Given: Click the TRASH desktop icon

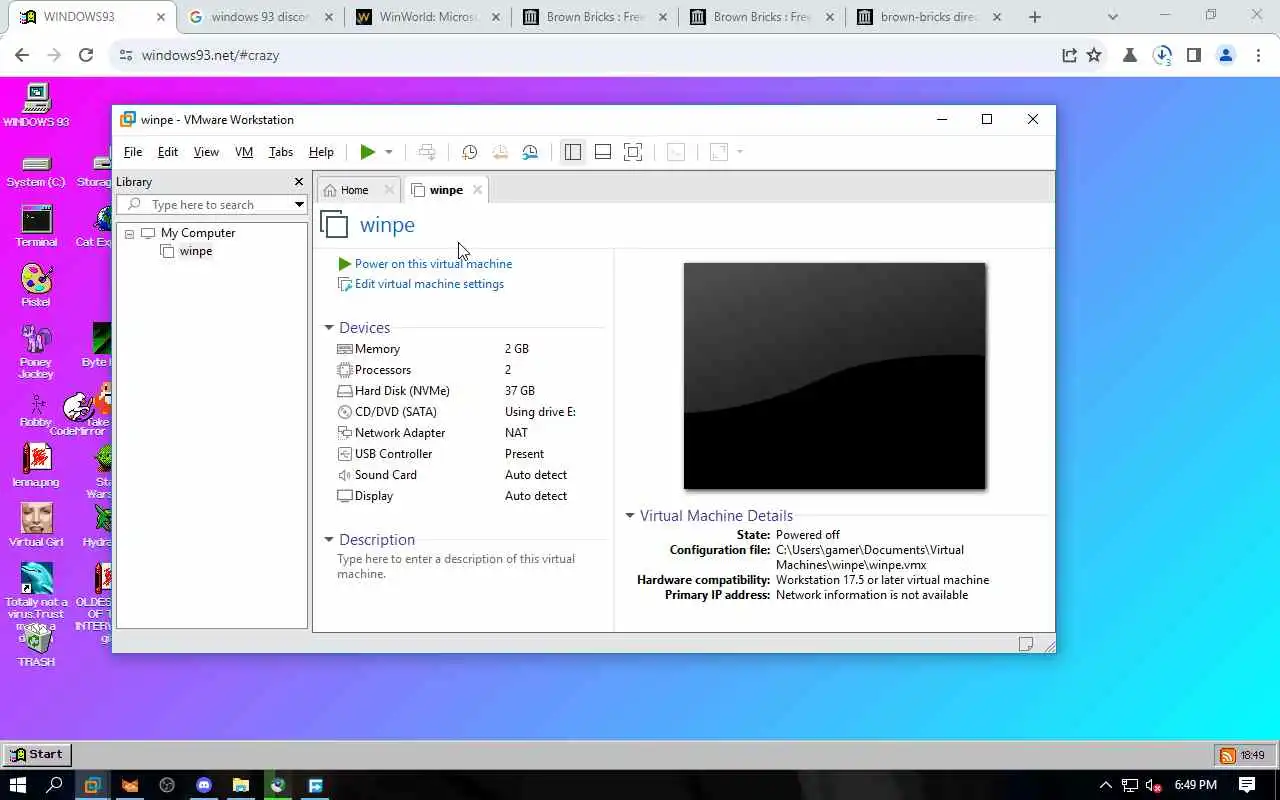Looking at the screenshot, I should tap(36, 645).
